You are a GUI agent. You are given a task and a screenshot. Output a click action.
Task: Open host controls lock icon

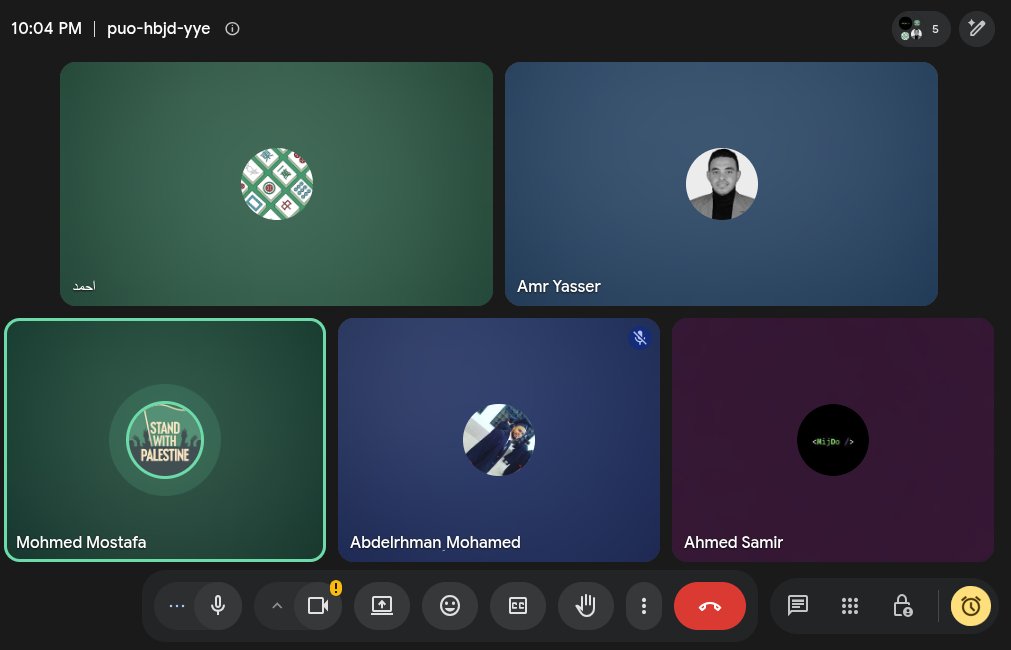[902, 606]
